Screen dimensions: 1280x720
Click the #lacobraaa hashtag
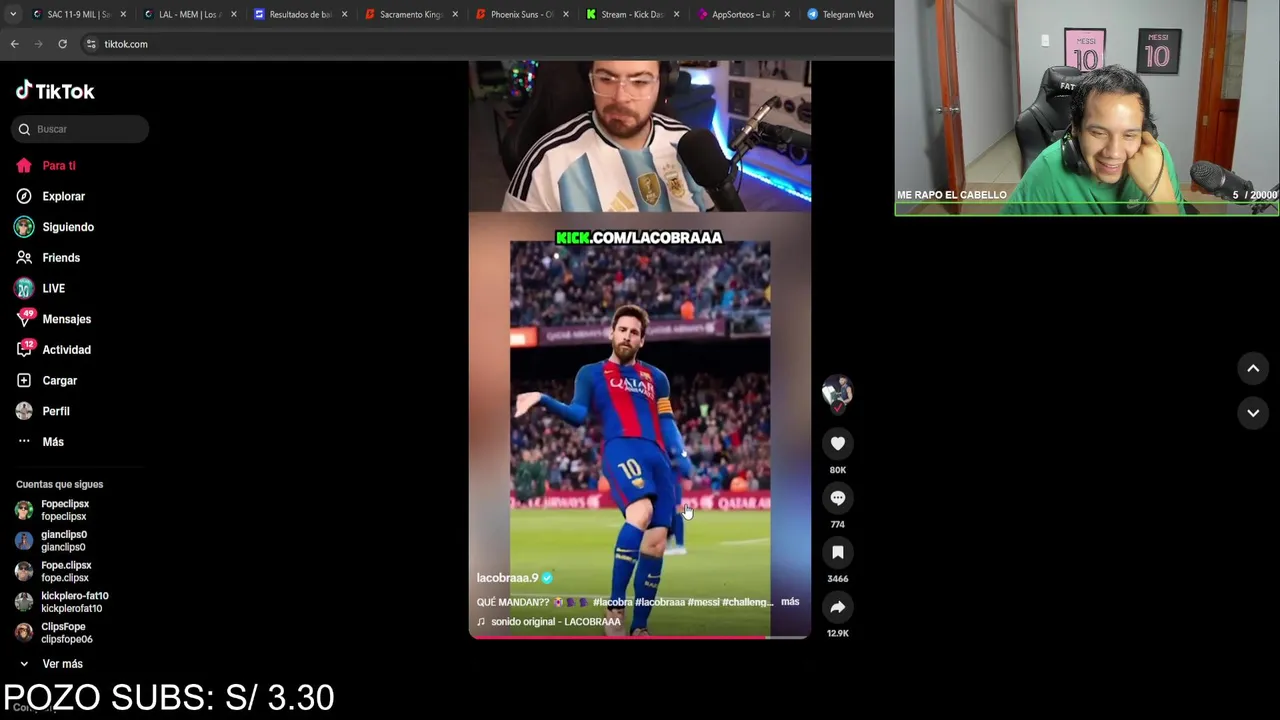(659, 602)
